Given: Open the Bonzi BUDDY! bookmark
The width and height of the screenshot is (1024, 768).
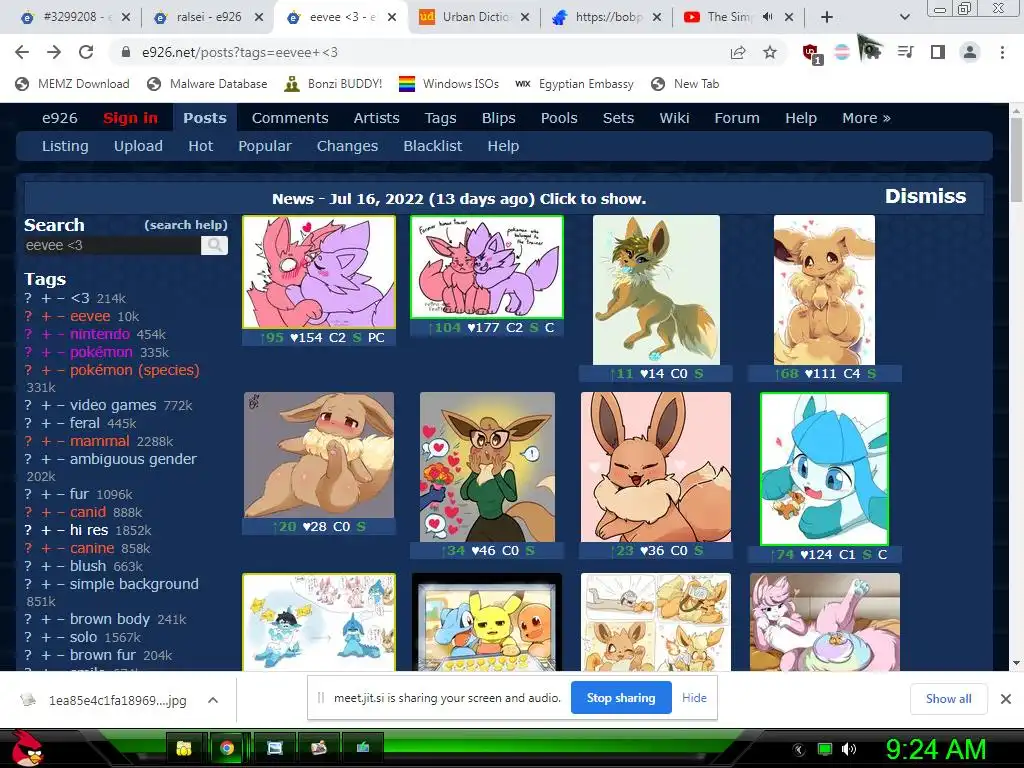Looking at the screenshot, I should point(333,84).
